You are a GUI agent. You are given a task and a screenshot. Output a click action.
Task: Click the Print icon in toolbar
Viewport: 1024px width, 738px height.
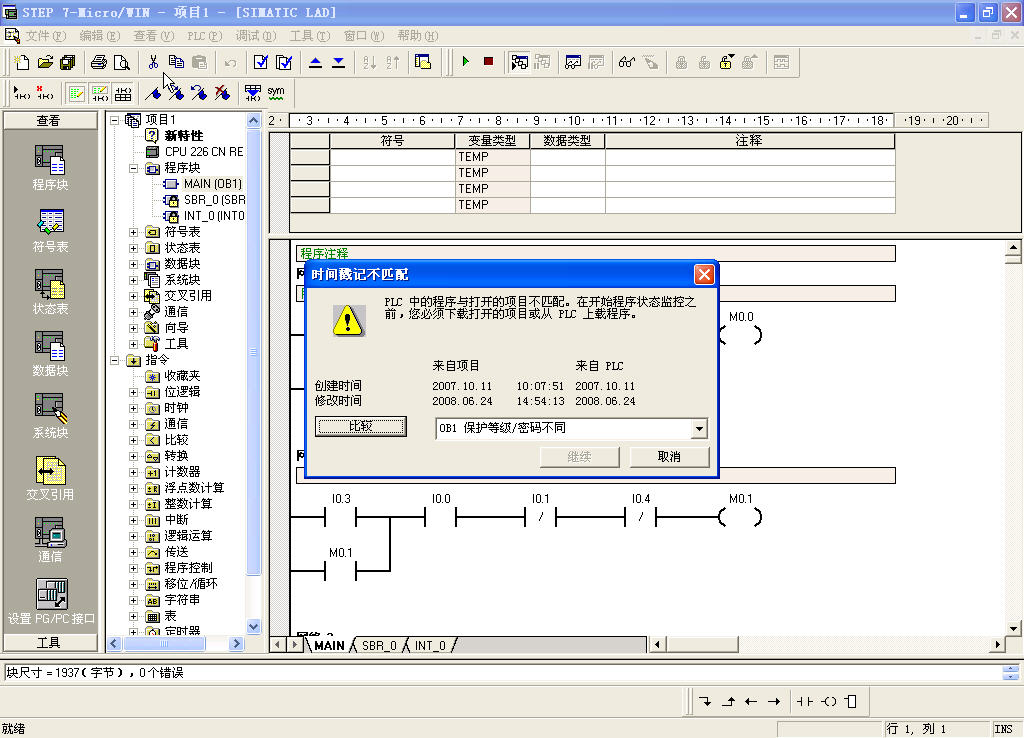click(99, 62)
